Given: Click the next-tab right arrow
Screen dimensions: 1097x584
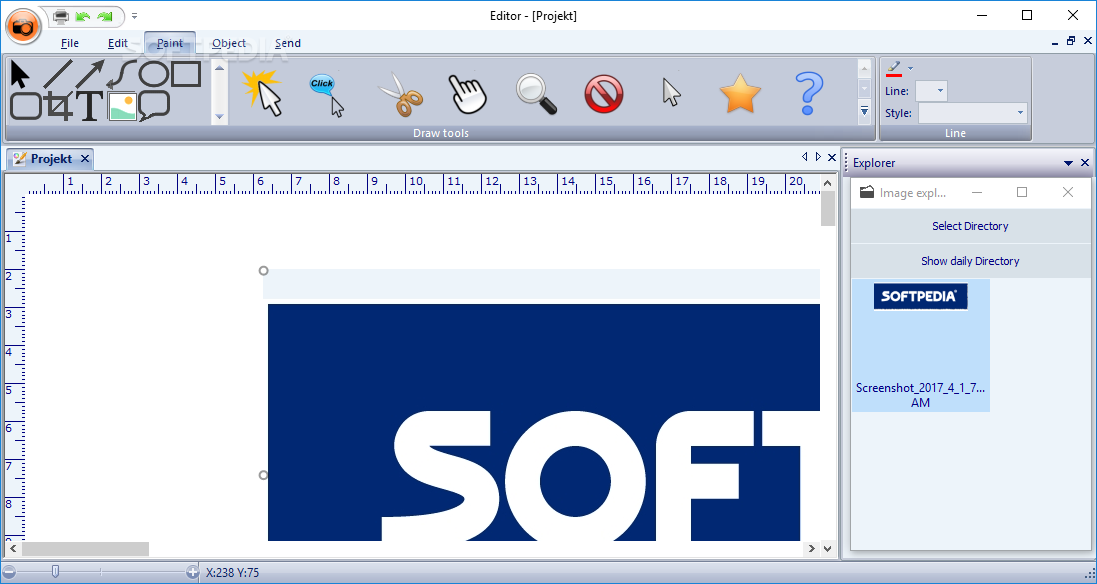Looking at the screenshot, I should 818,157.
